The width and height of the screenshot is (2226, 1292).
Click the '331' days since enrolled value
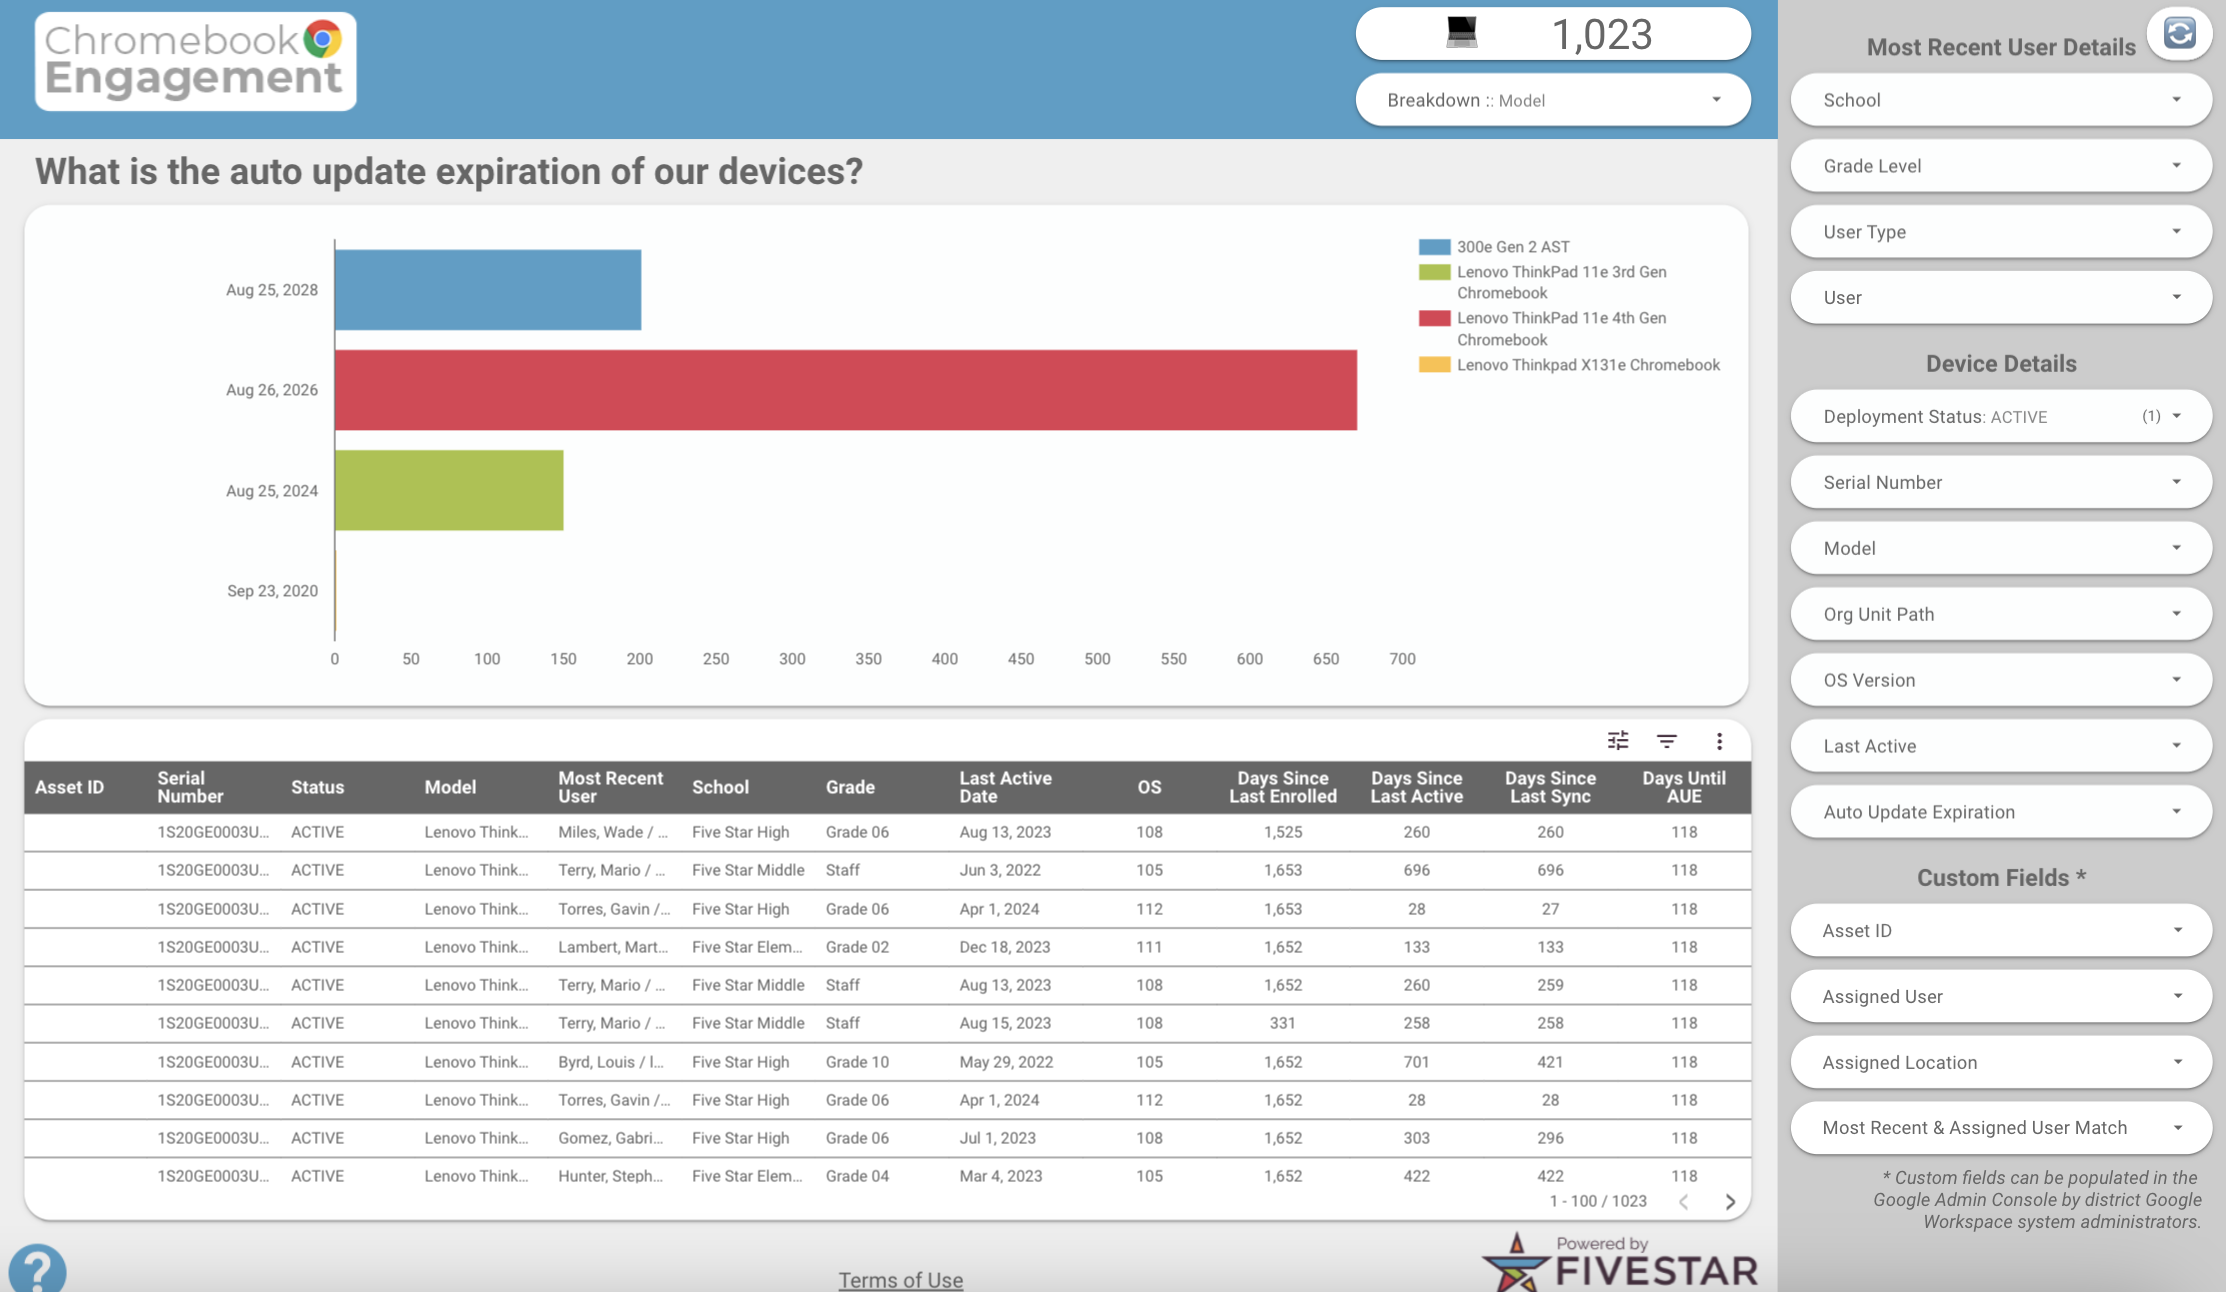1282,1023
